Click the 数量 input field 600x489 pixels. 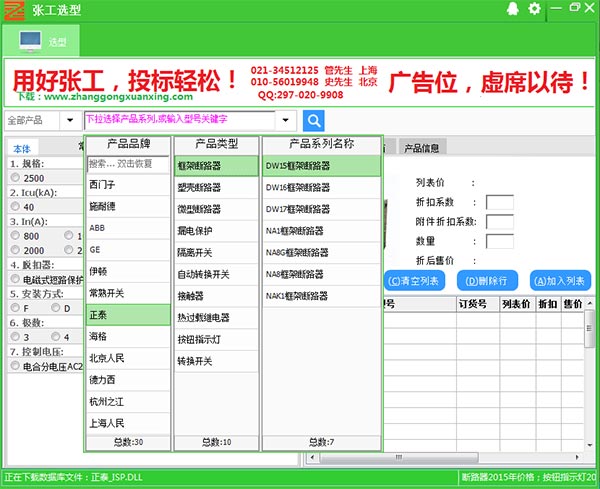[500, 241]
